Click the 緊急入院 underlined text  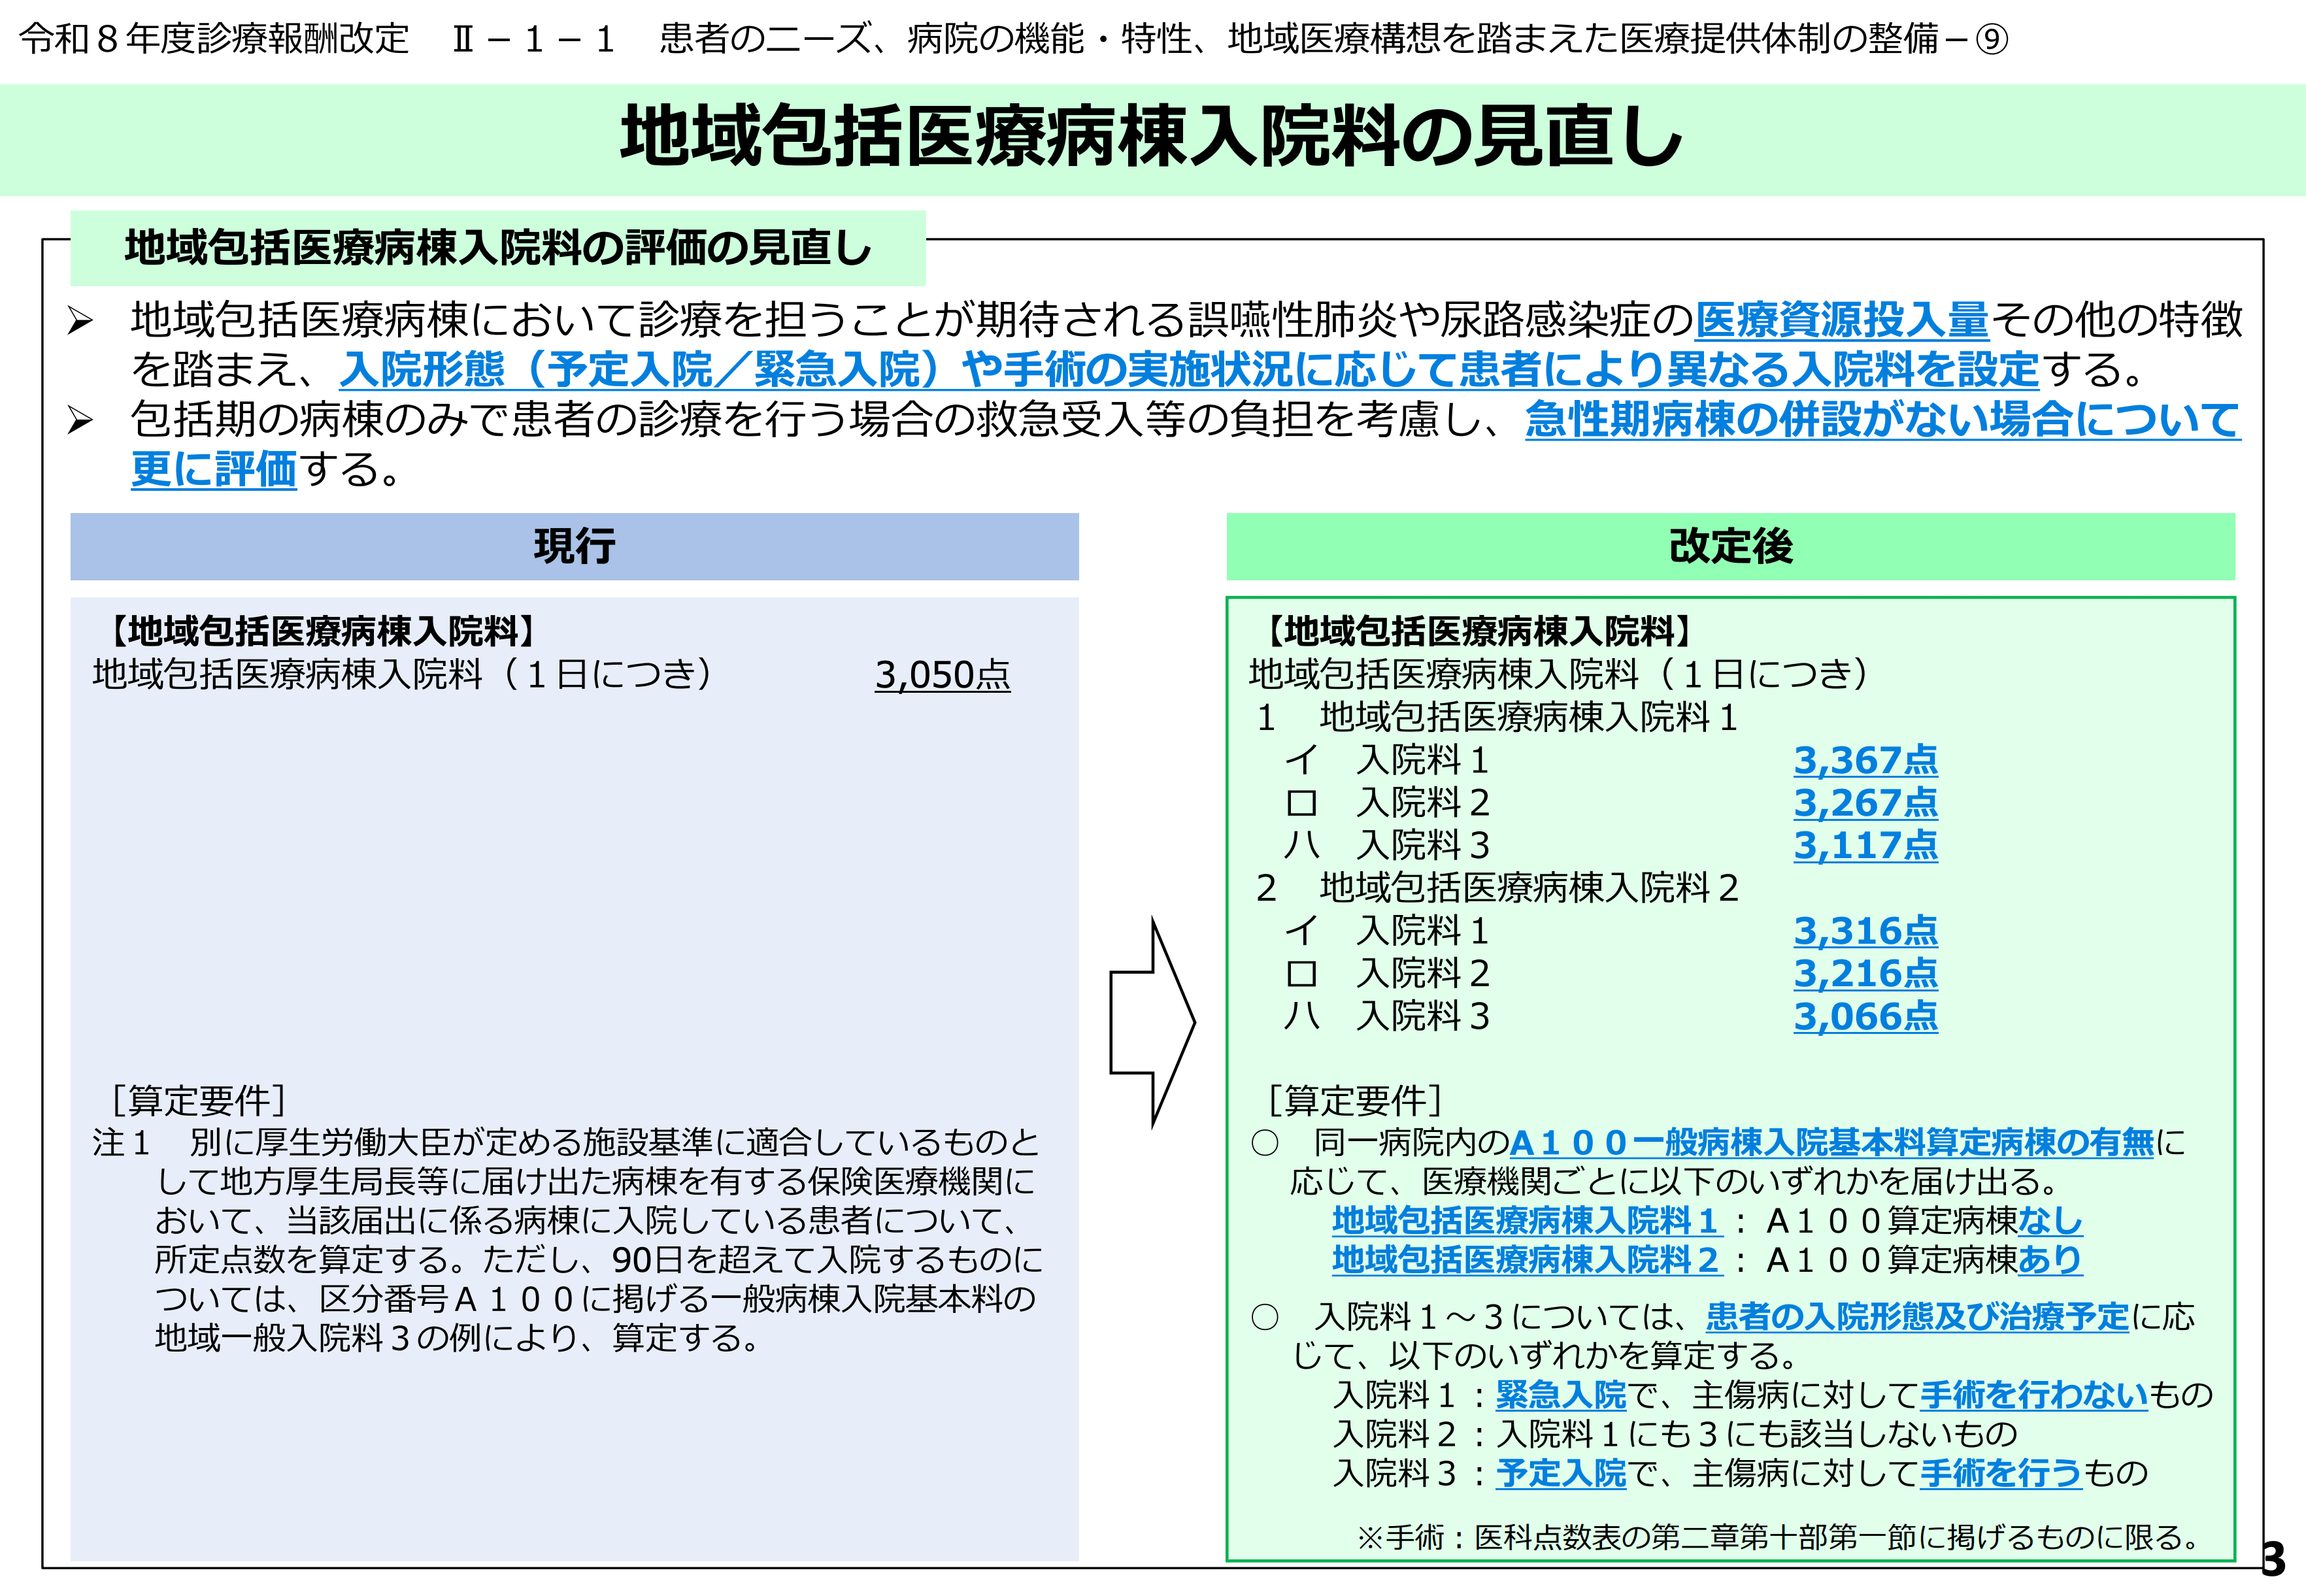point(1561,1394)
